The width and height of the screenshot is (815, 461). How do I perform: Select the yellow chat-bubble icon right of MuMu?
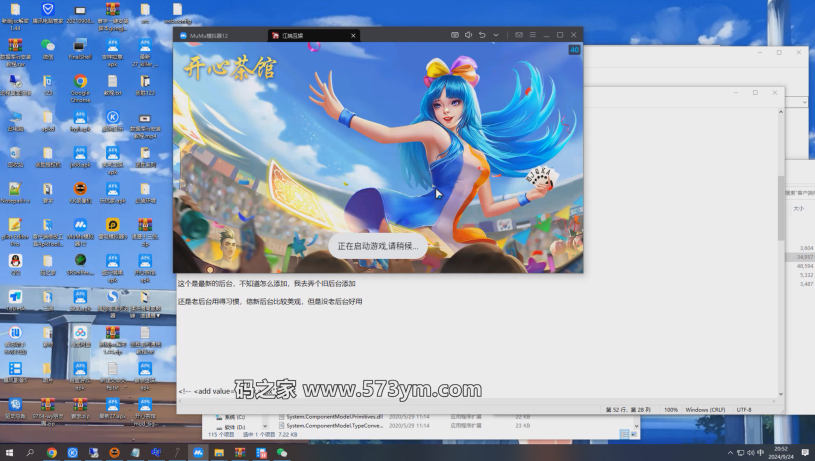point(112,229)
